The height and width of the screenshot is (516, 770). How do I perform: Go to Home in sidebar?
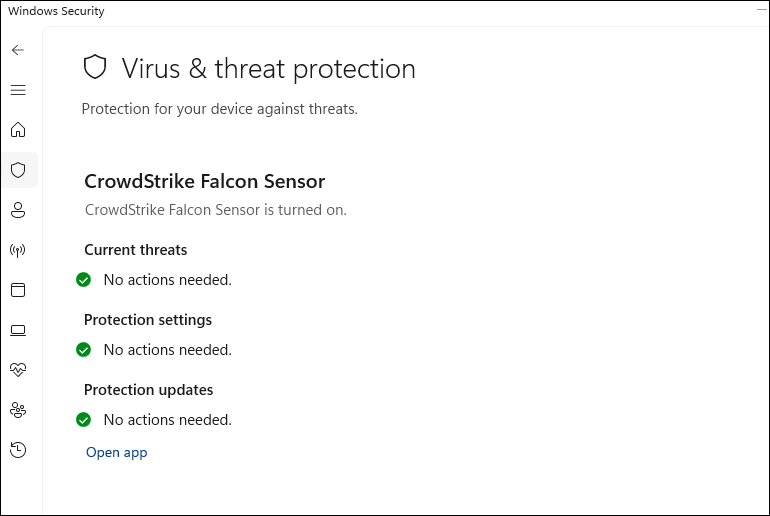click(x=18, y=130)
